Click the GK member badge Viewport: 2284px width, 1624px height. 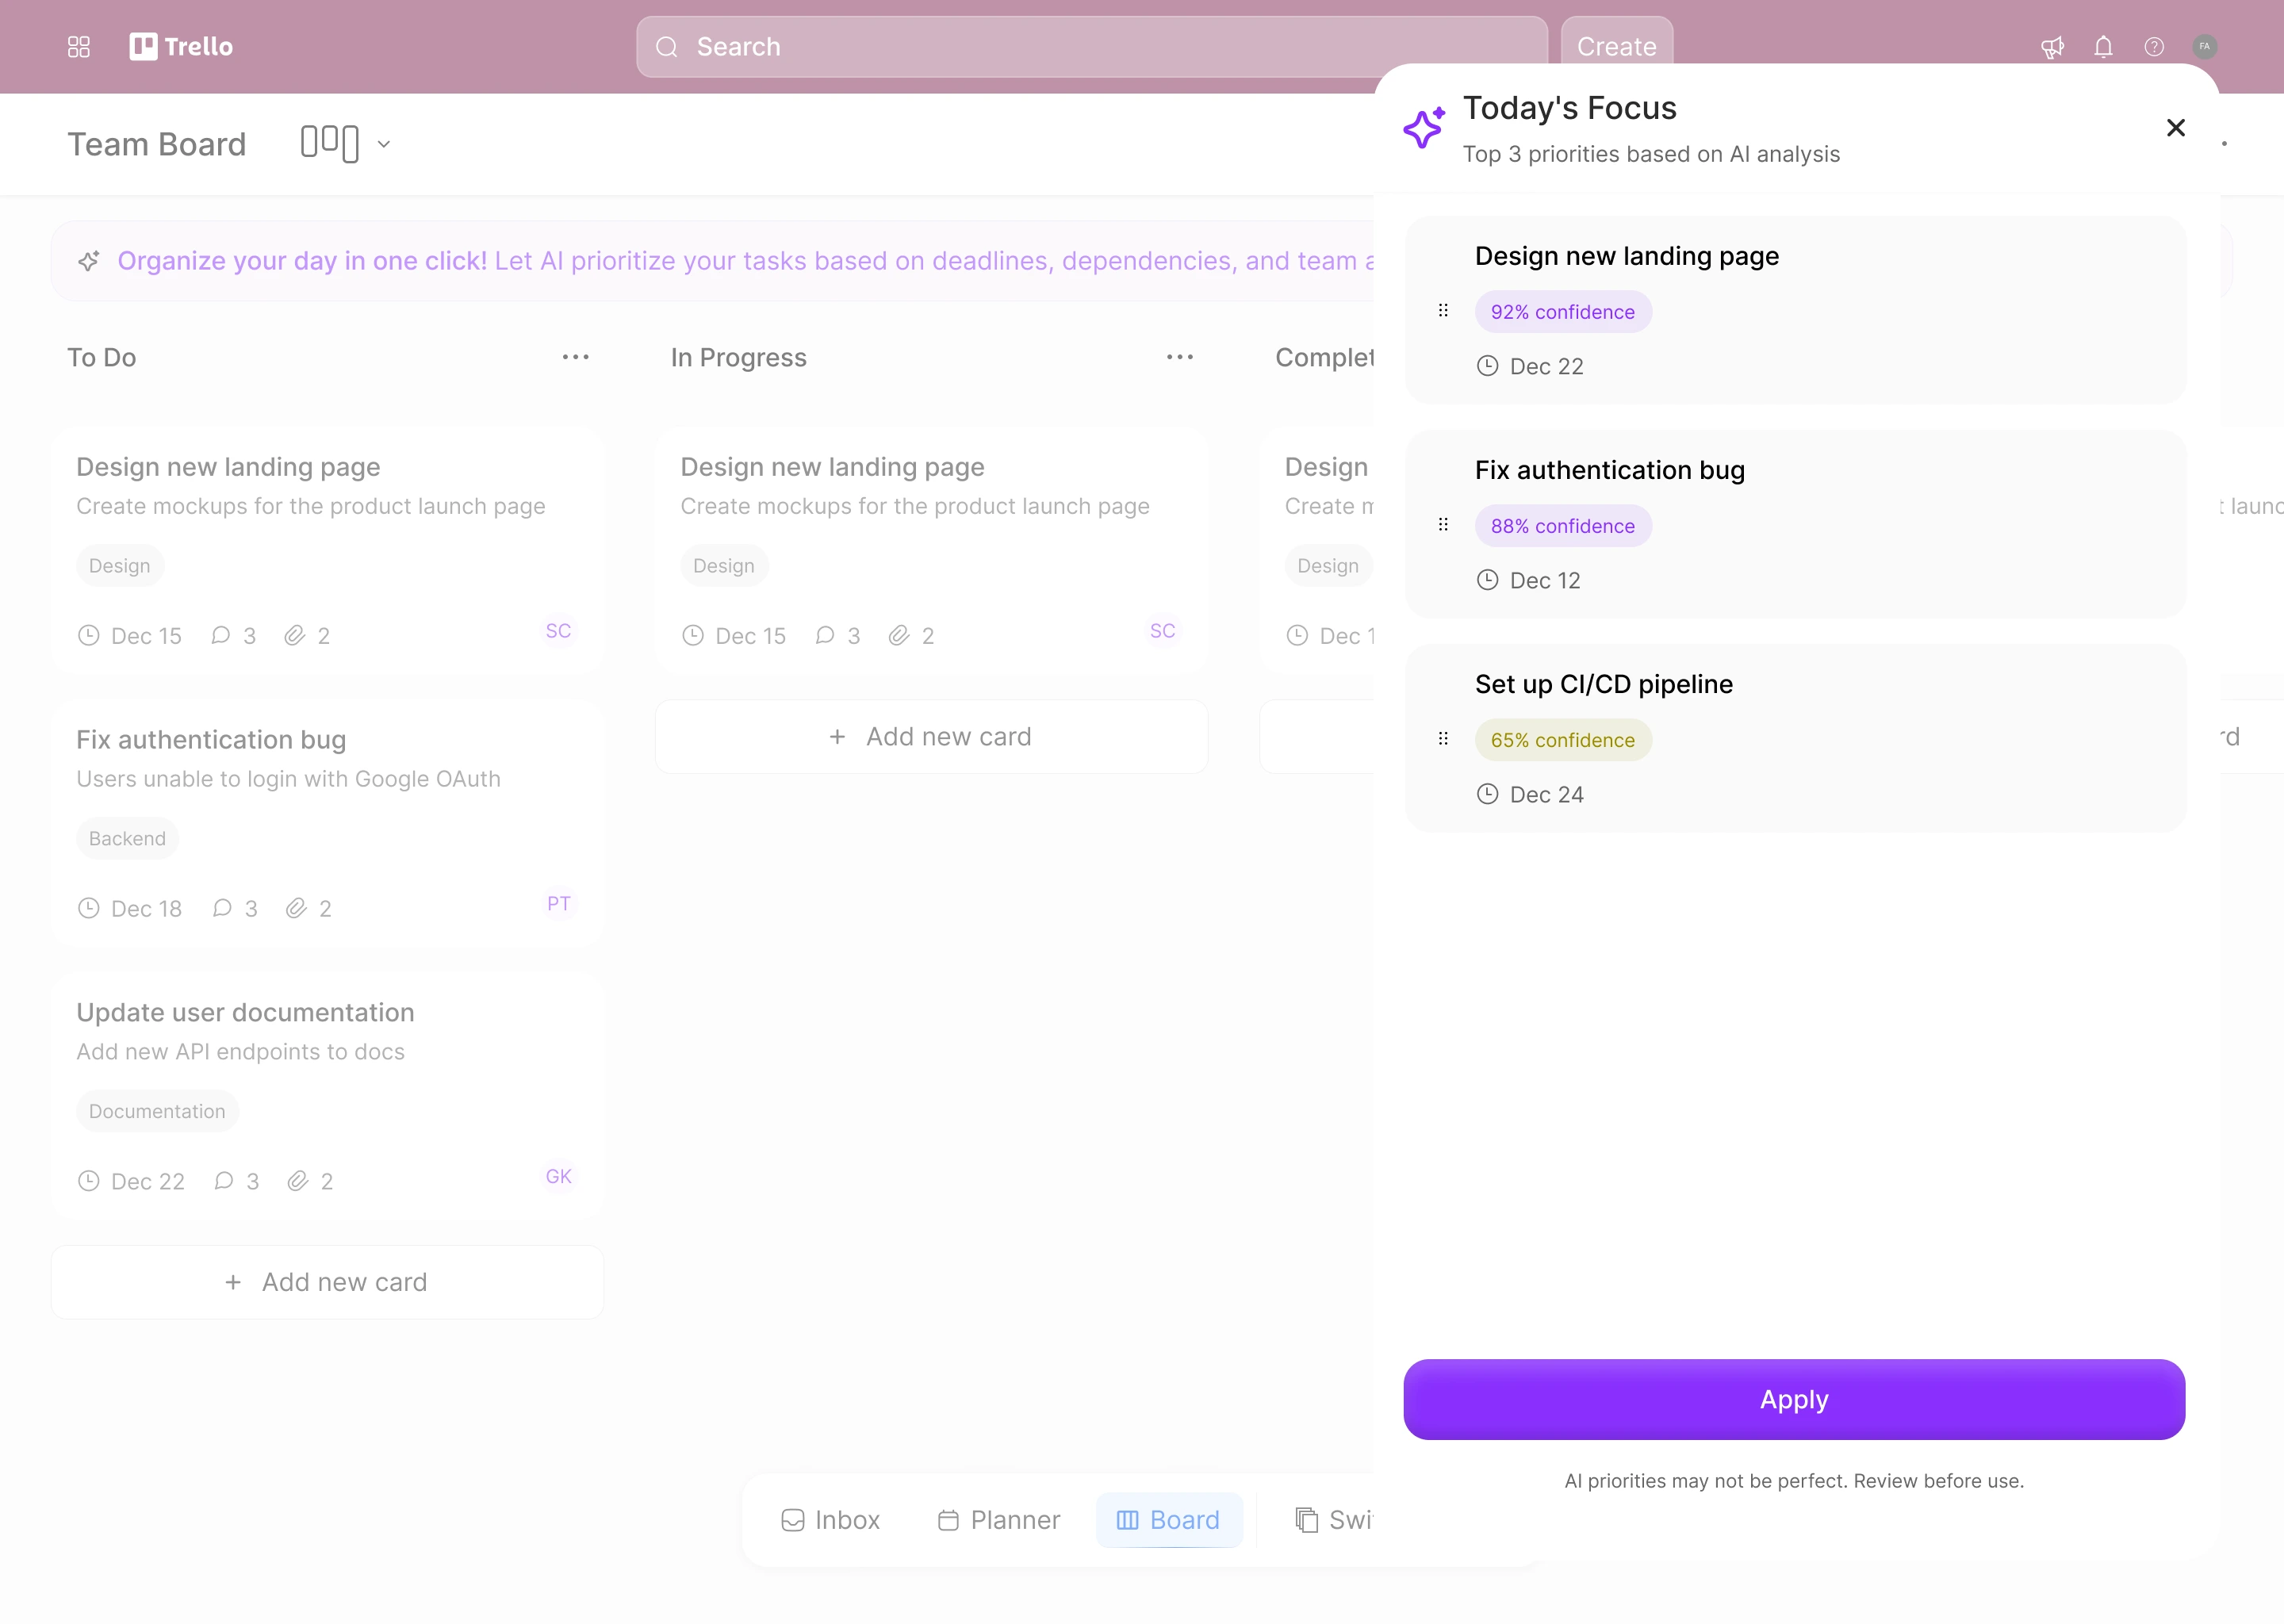(559, 1177)
